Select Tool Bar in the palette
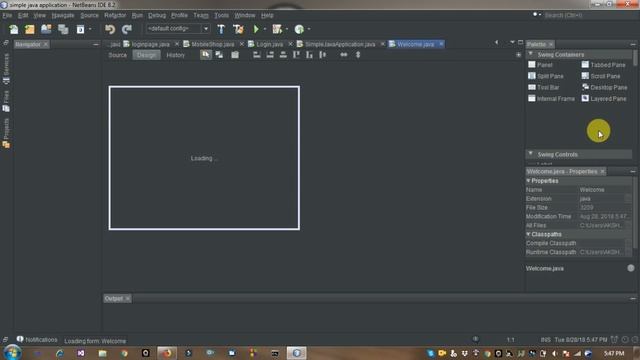The image size is (640, 360). (x=544, y=87)
